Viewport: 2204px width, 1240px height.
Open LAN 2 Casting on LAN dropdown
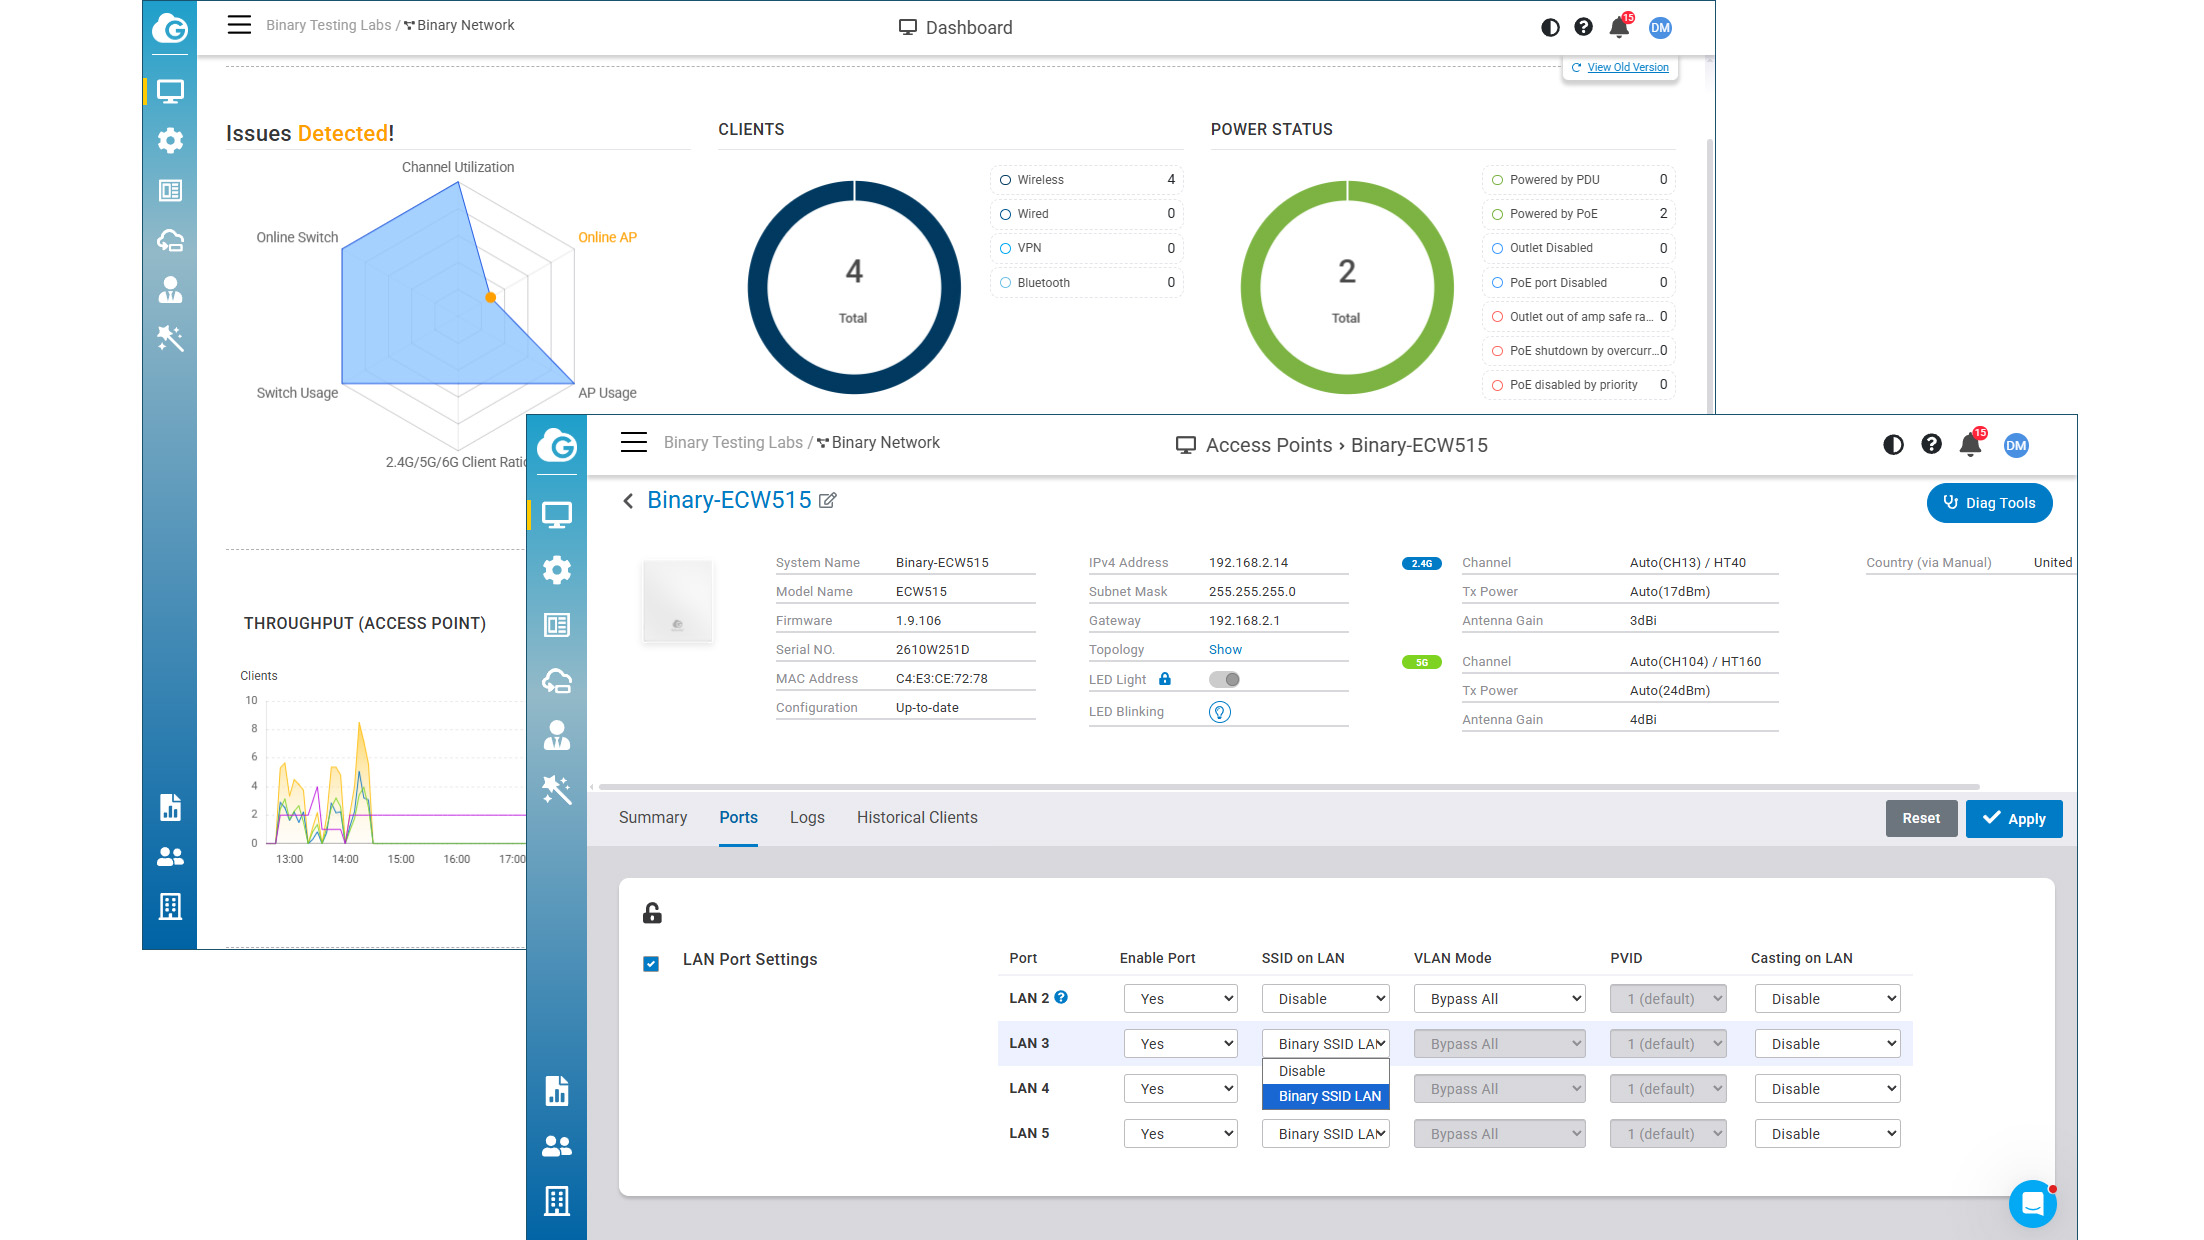click(x=1828, y=999)
